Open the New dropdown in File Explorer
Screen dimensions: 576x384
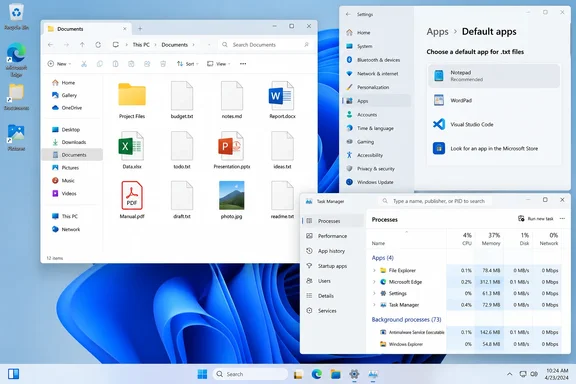60,64
